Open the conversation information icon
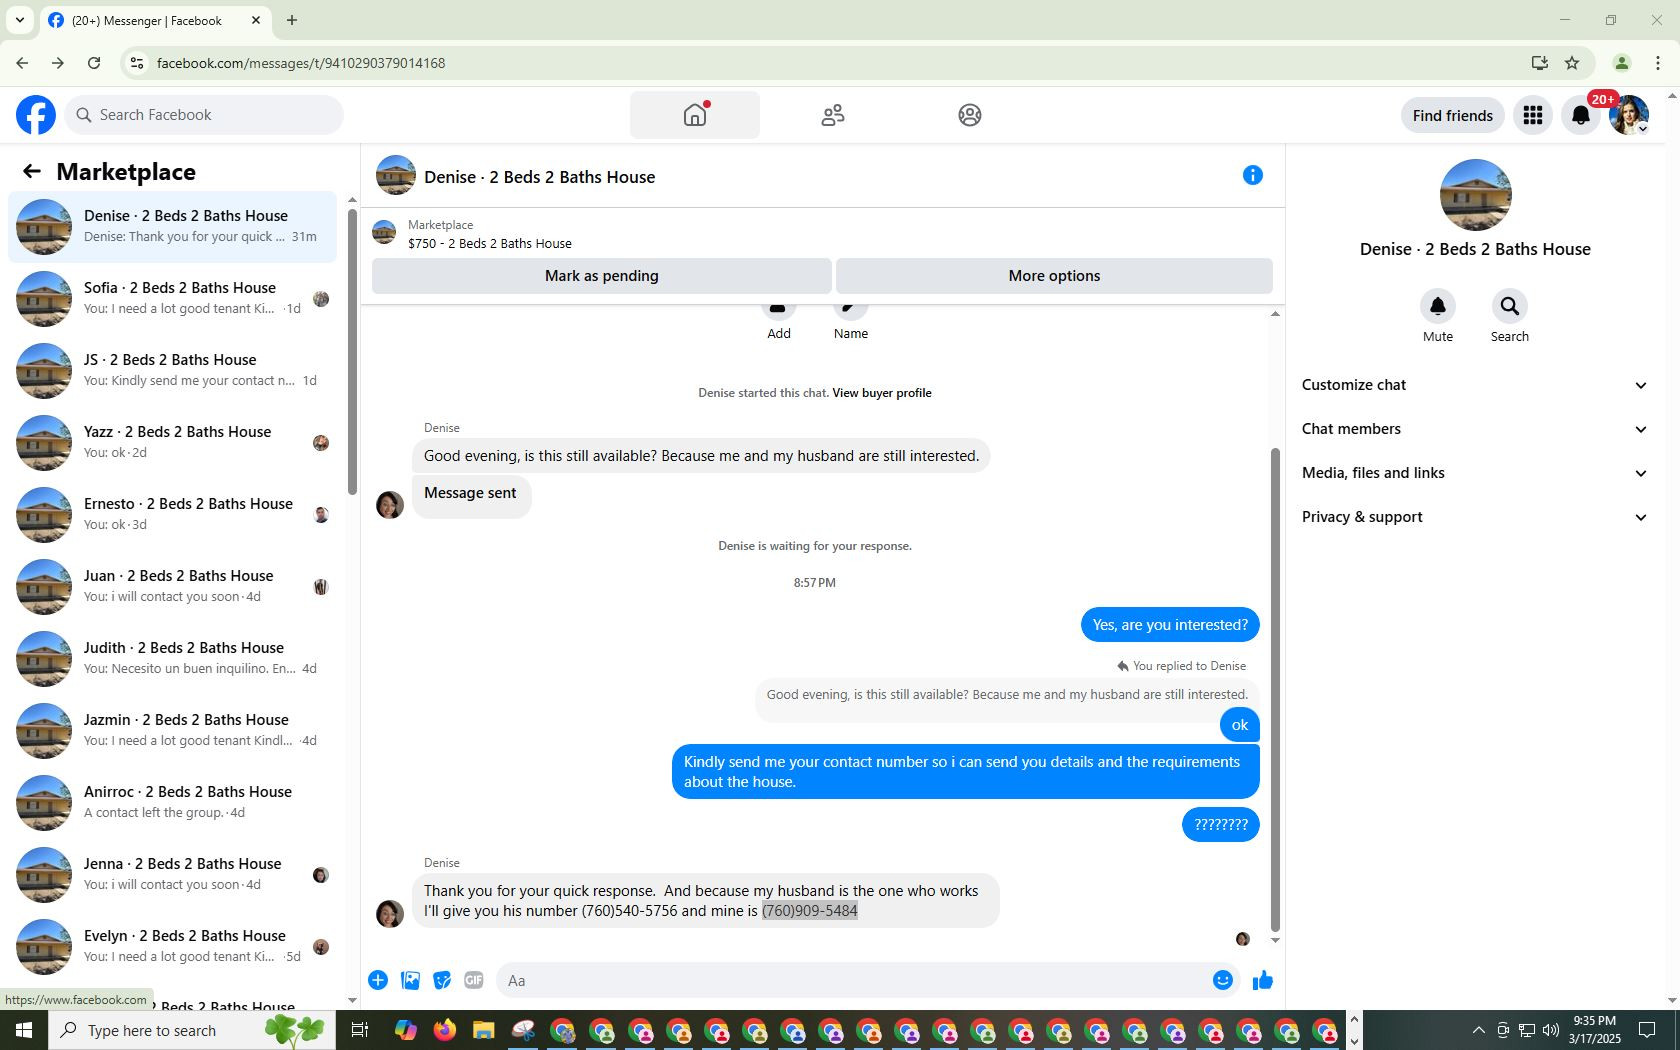Screen dimensions: 1680x1050 (x=1252, y=176)
